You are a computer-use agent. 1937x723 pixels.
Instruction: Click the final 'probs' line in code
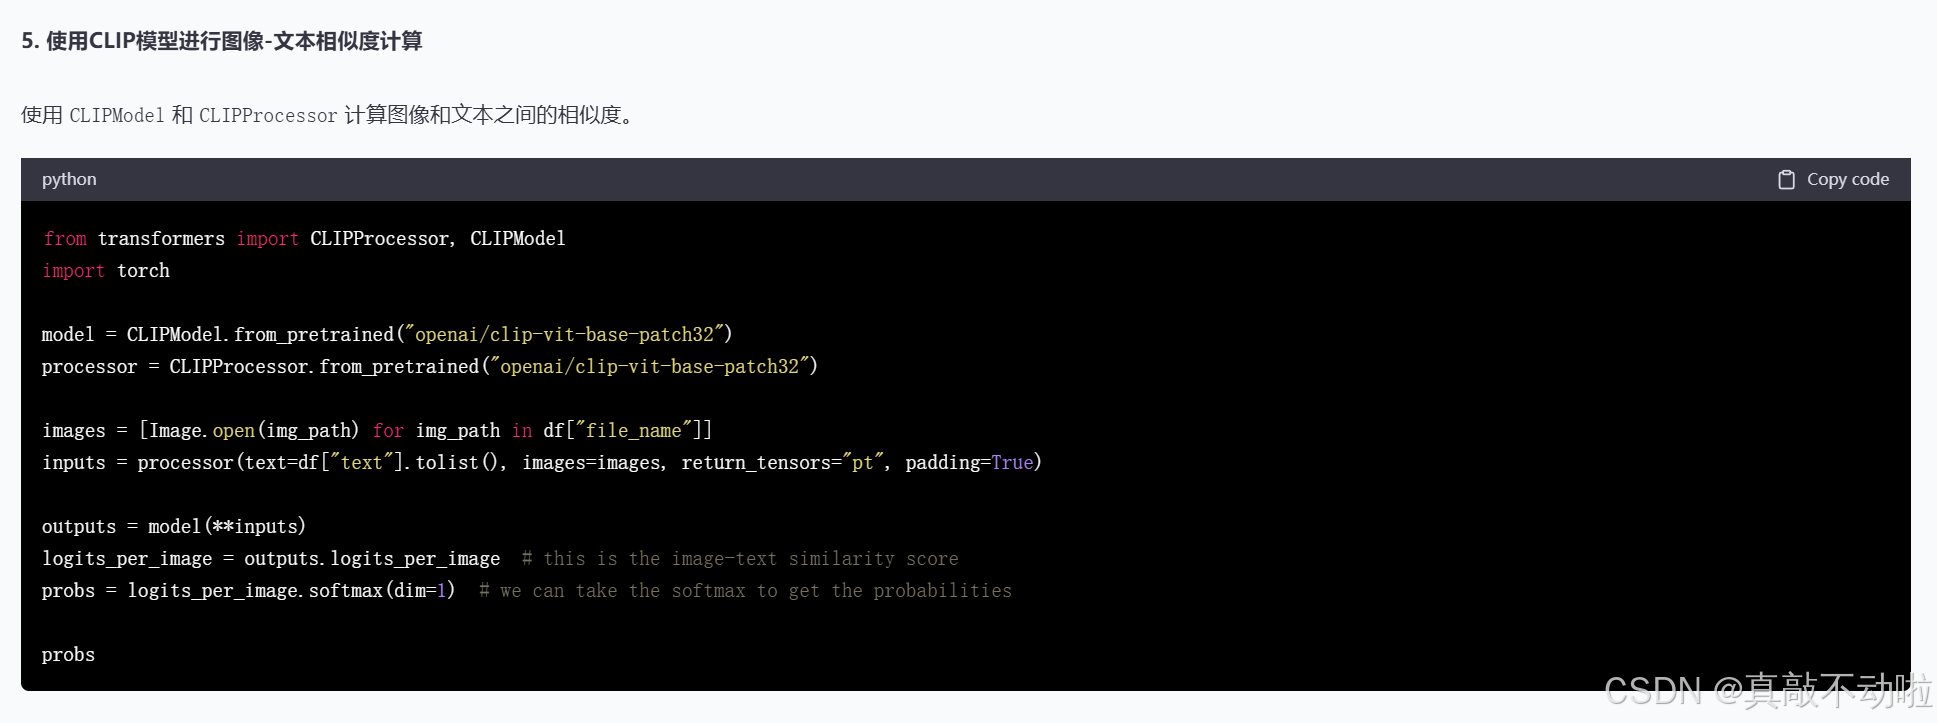coord(69,655)
